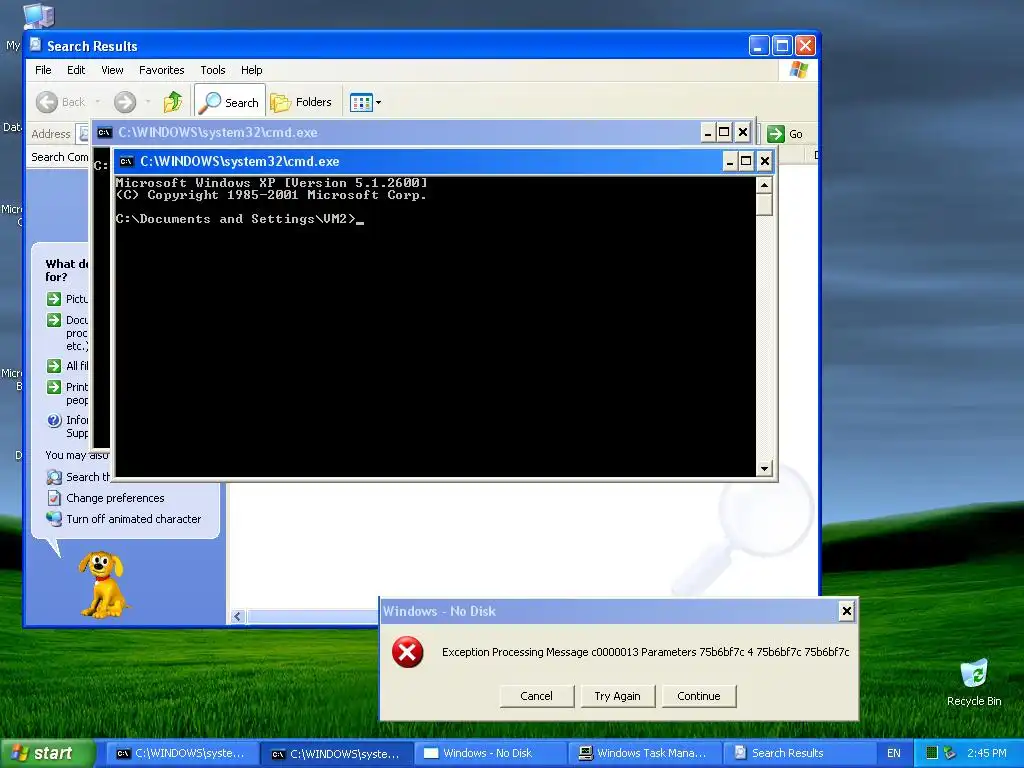Click the Change preferences icon
The height and width of the screenshot is (768, 1024).
[54, 498]
